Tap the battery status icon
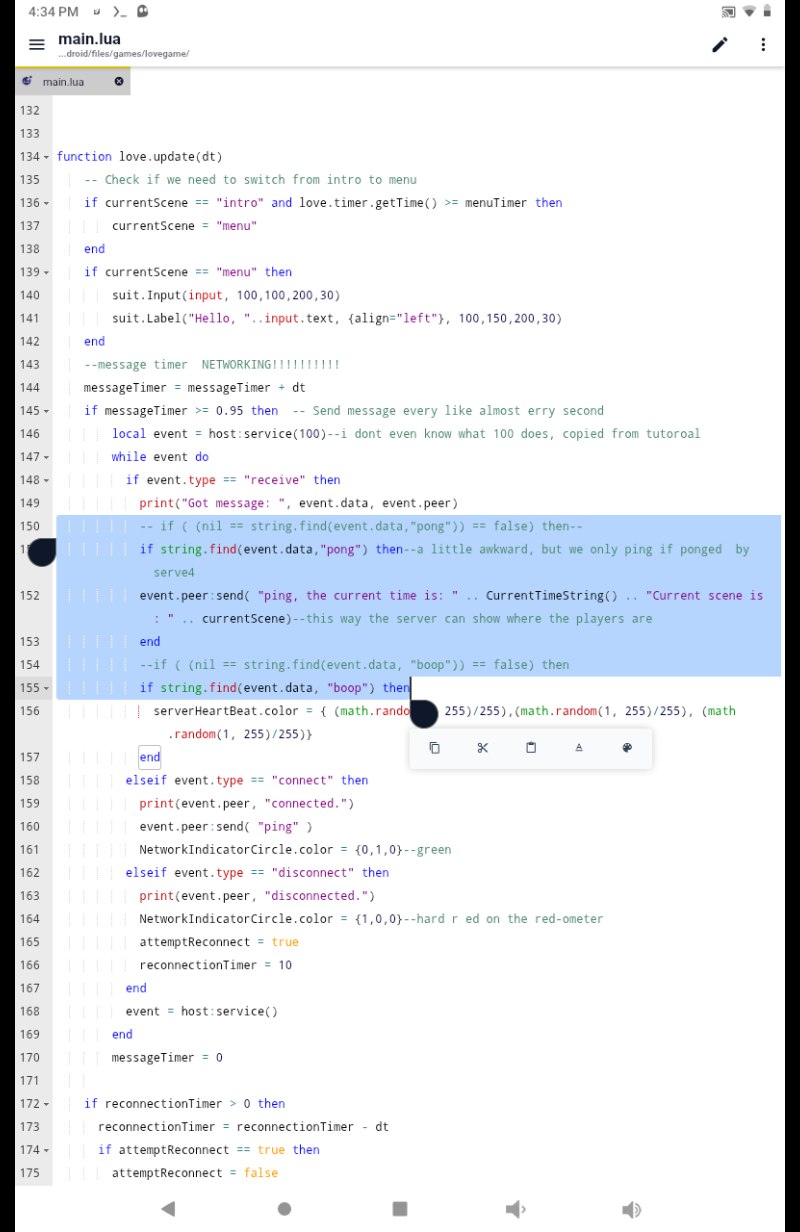The width and height of the screenshot is (800, 1232). tap(767, 12)
